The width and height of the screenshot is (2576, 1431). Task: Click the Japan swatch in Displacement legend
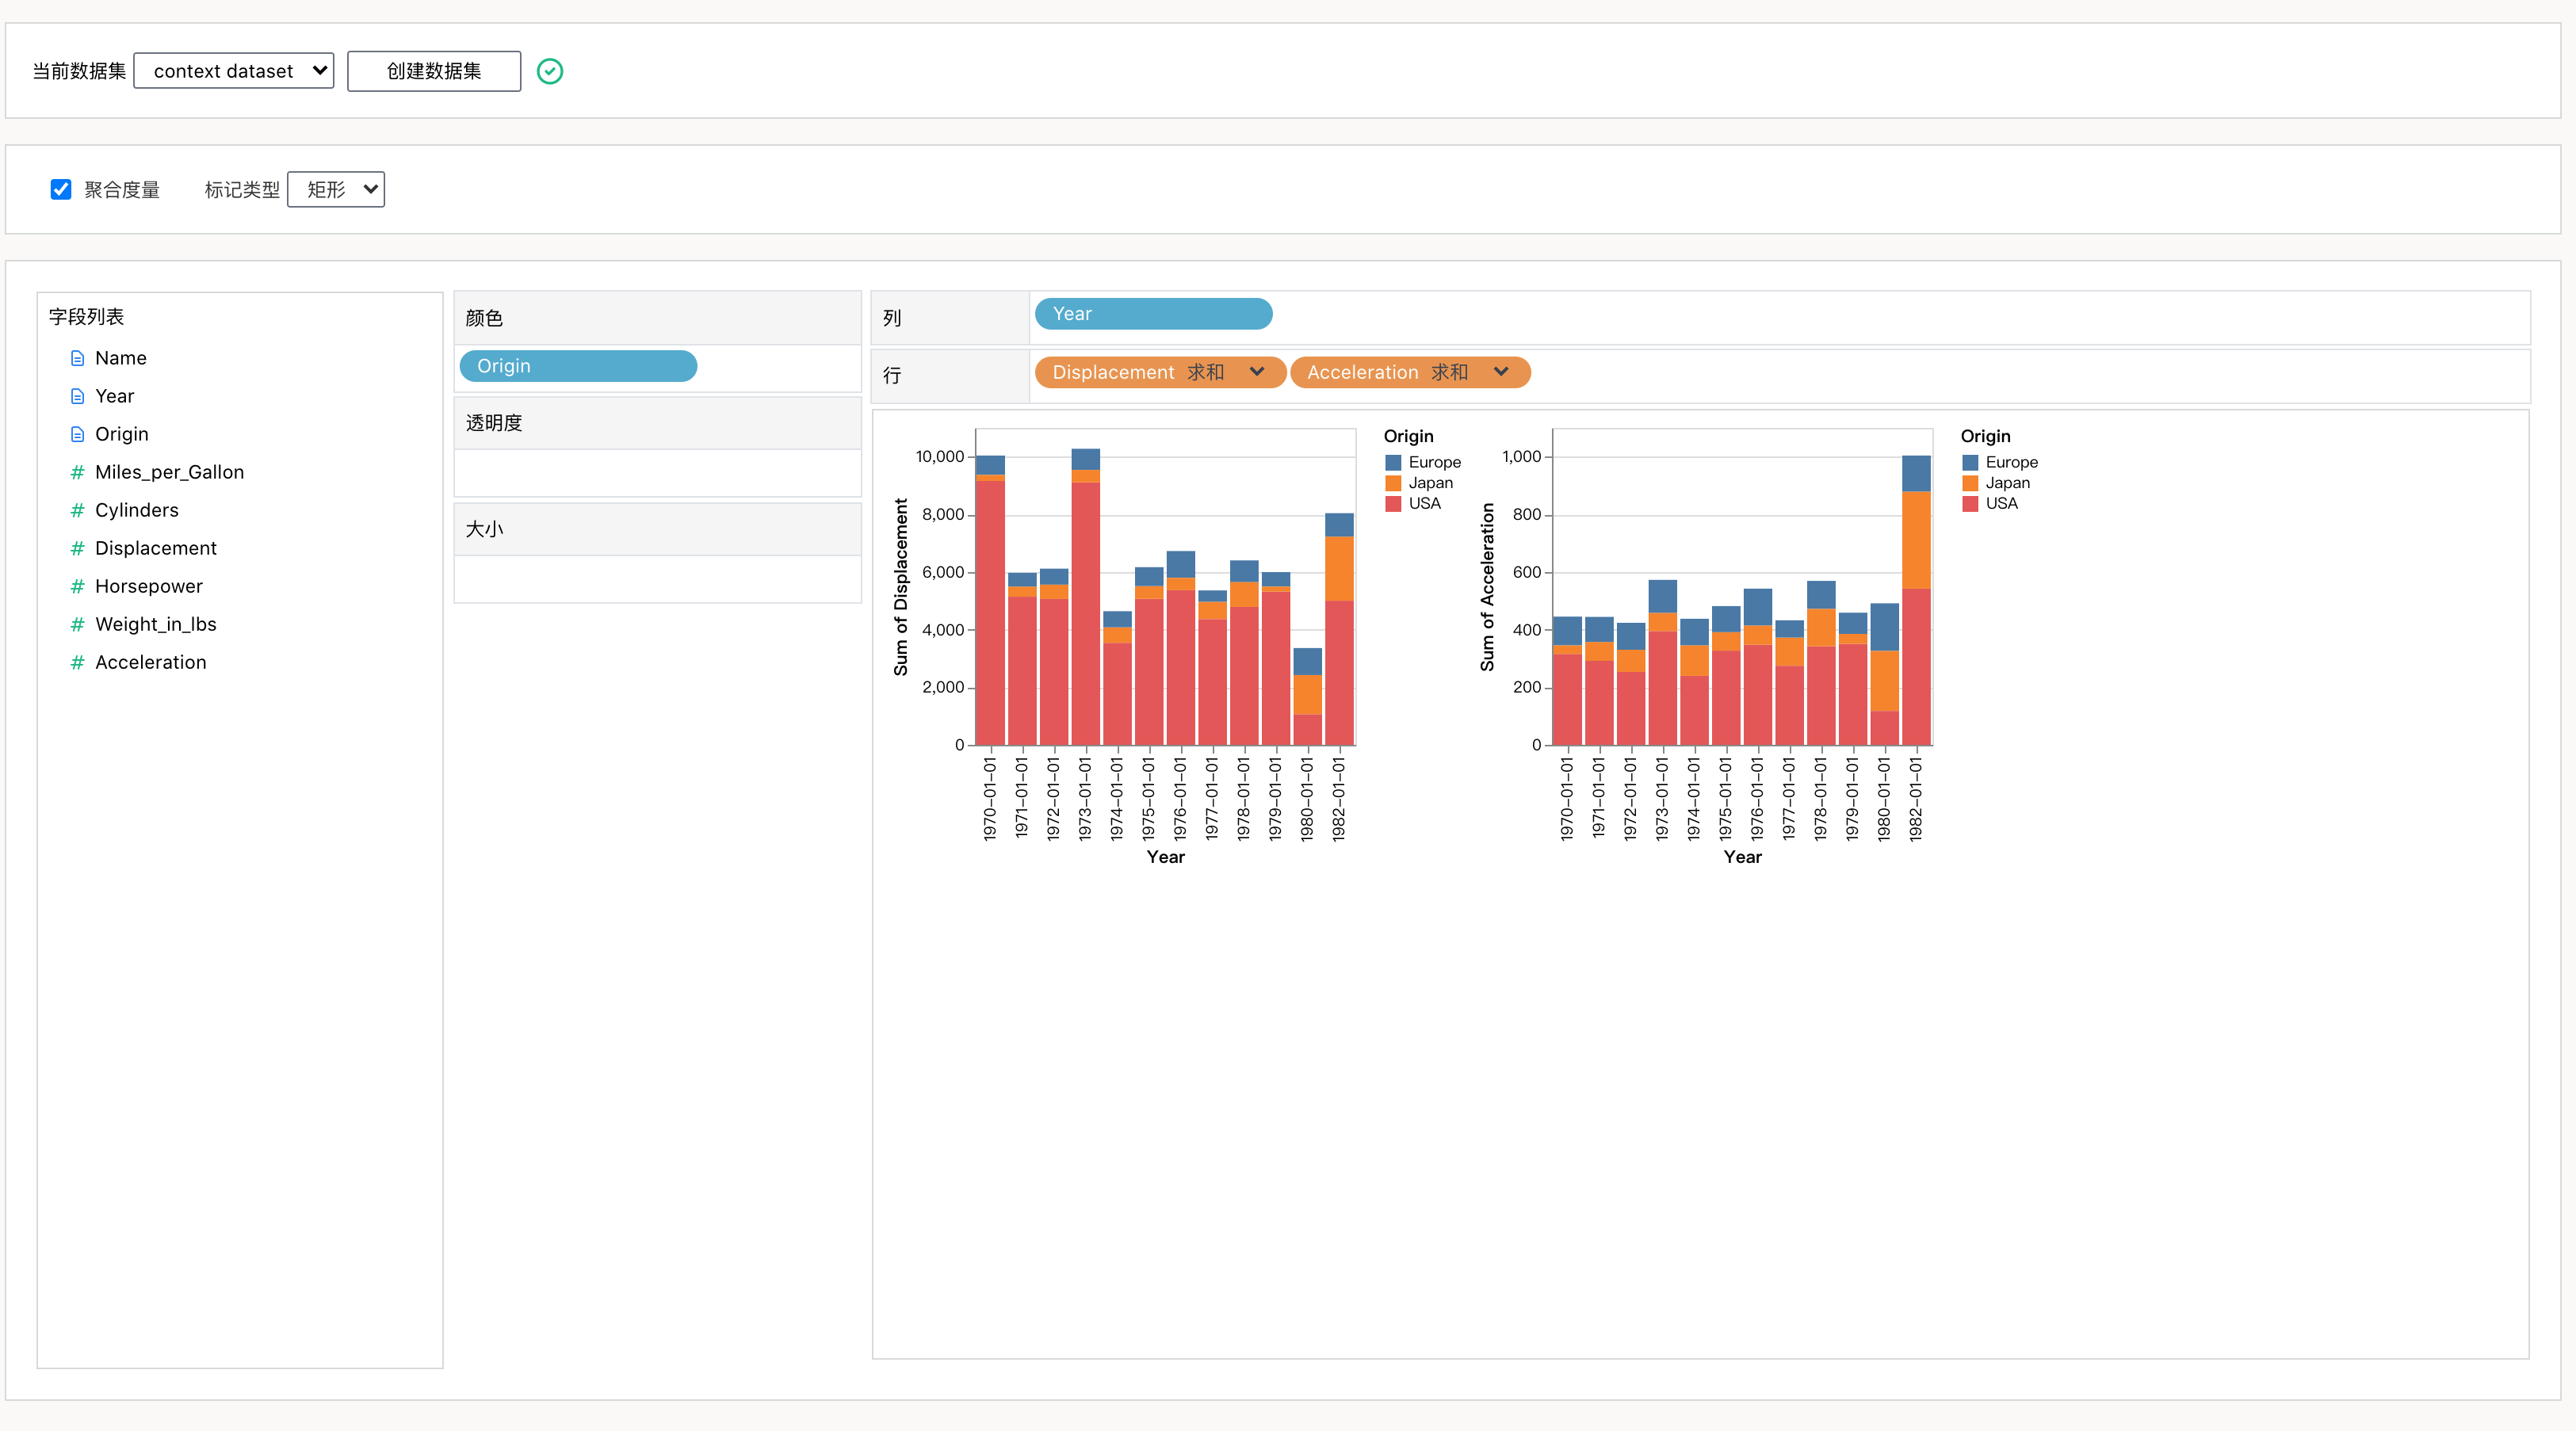[1393, 483]
